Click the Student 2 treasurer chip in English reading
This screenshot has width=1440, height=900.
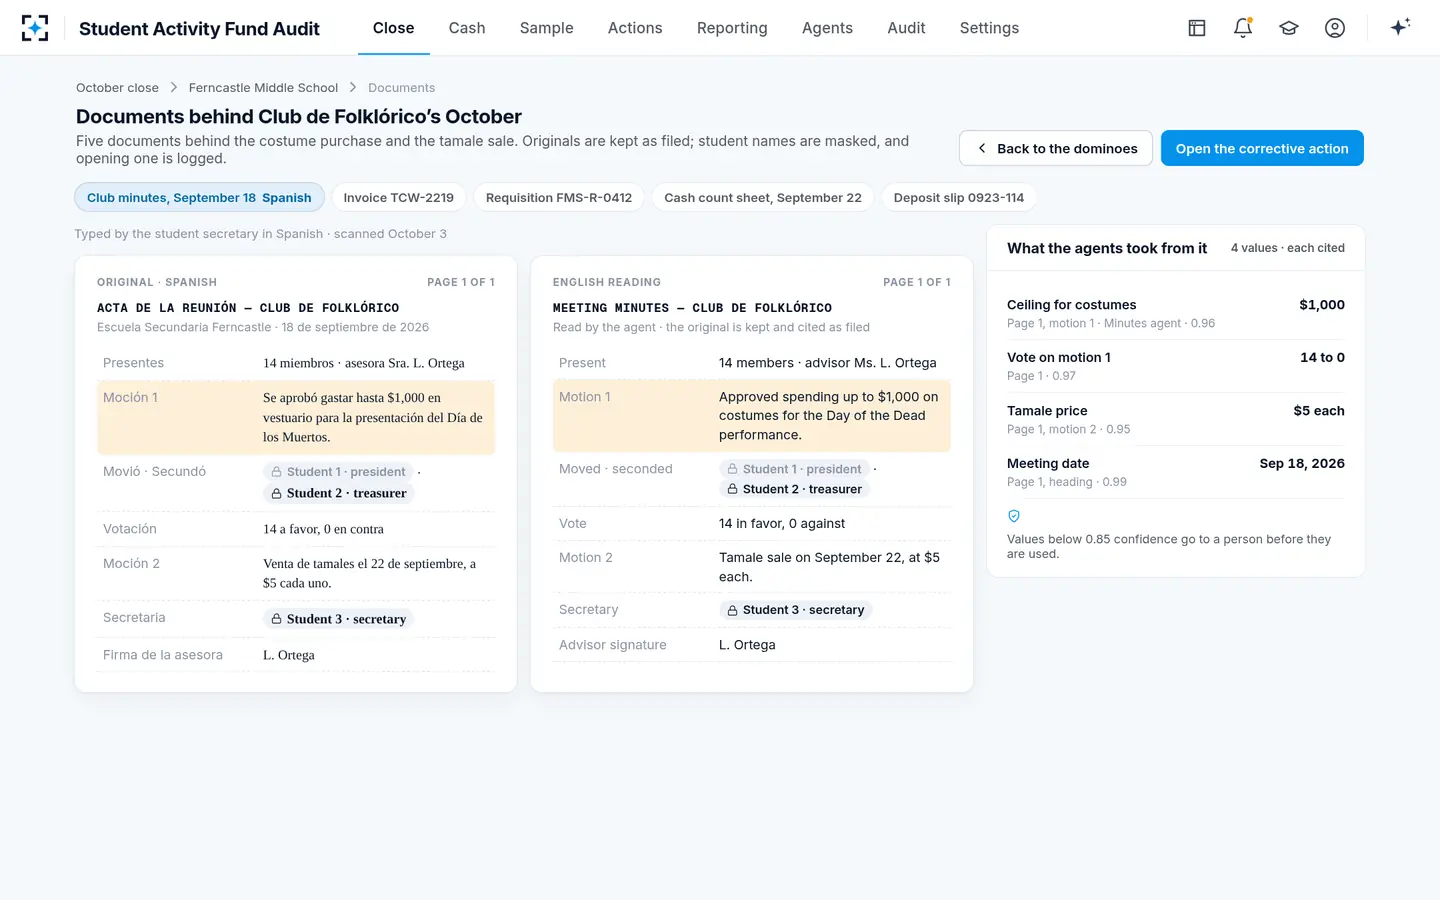pos(794,489)
